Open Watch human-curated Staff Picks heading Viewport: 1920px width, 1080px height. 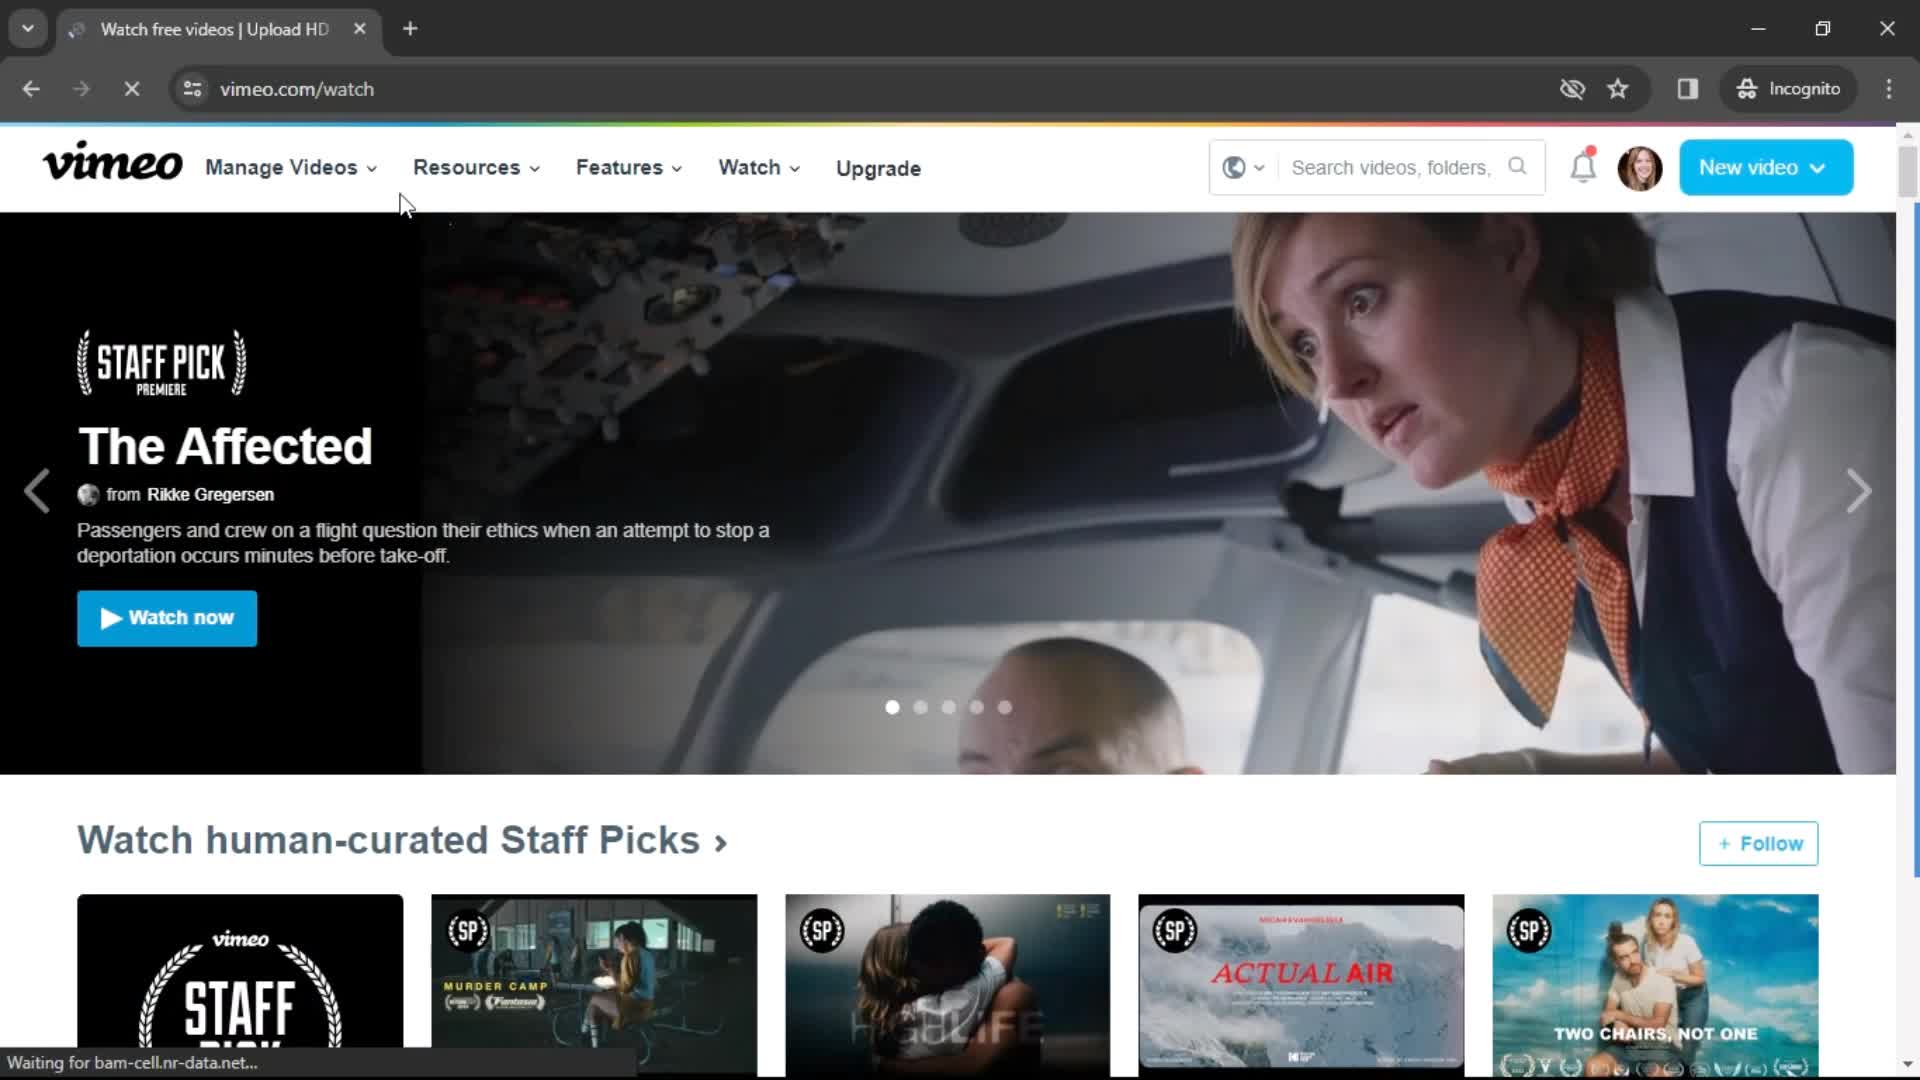pyautogui.click(x=402, y=840)
